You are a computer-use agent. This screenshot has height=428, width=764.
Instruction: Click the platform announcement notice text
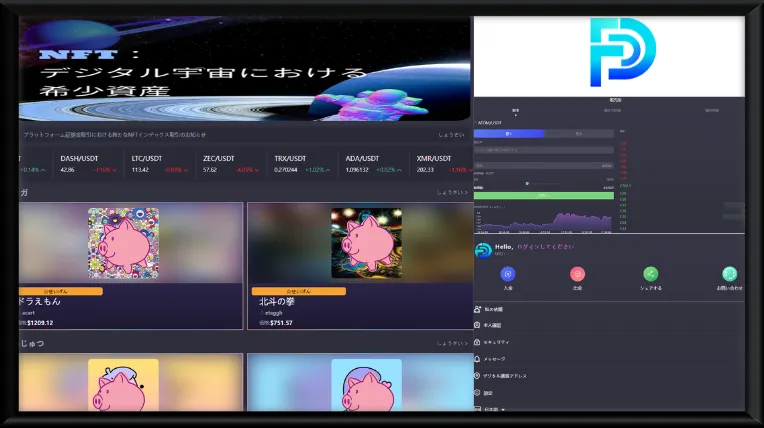tap(115, 135)
